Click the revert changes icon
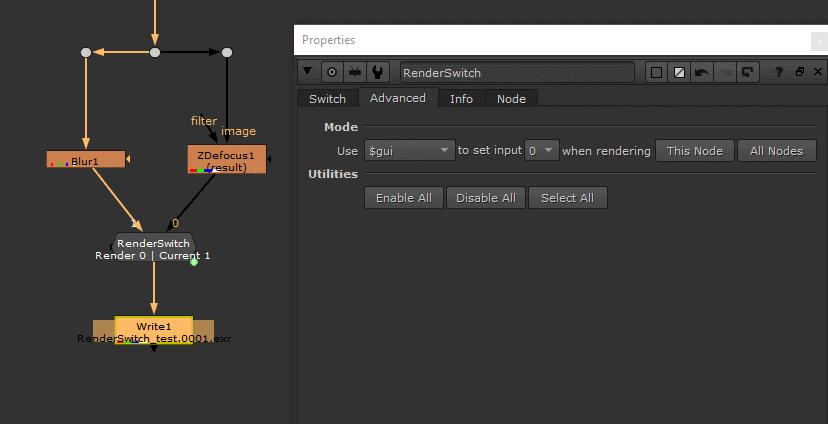Viewport: 828px width, 424px height. tap(747, 73)
